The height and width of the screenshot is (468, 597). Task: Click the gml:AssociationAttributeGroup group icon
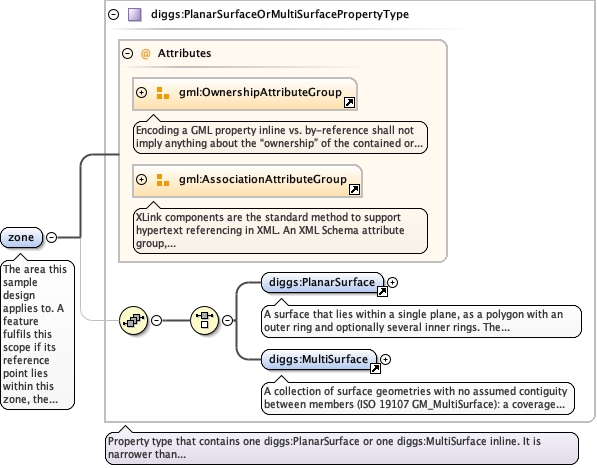pos(163,180)
